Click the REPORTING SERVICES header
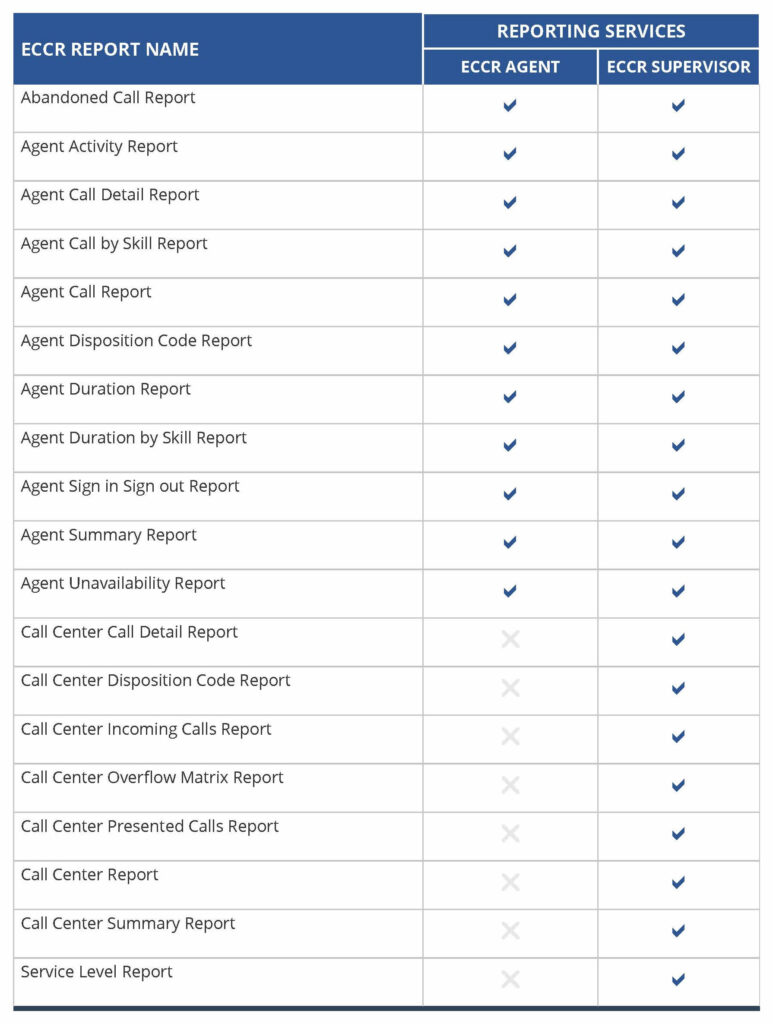The height and width of the screenshot is (1024, 773). pyautogui.click(x=591, y=31)
